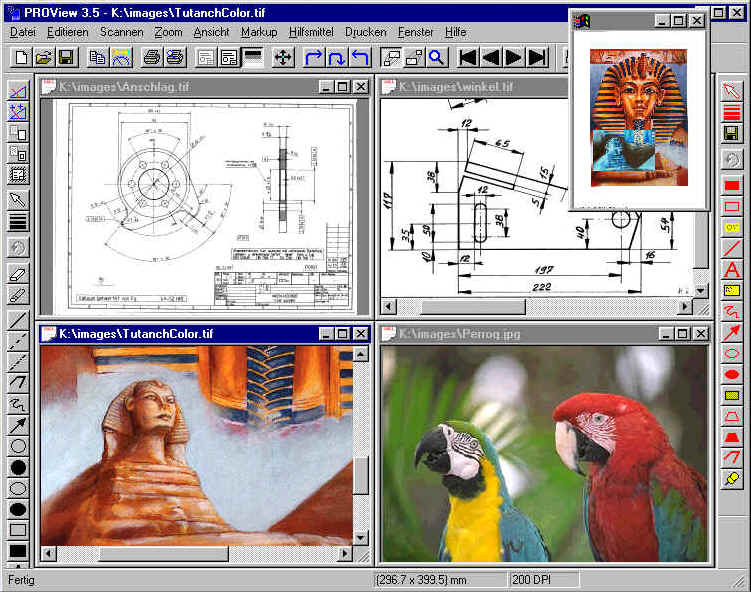Click scroll-down arrow in TutanchColor.tif window
This screenshot has height=592, width=751.
pos(360,538)
